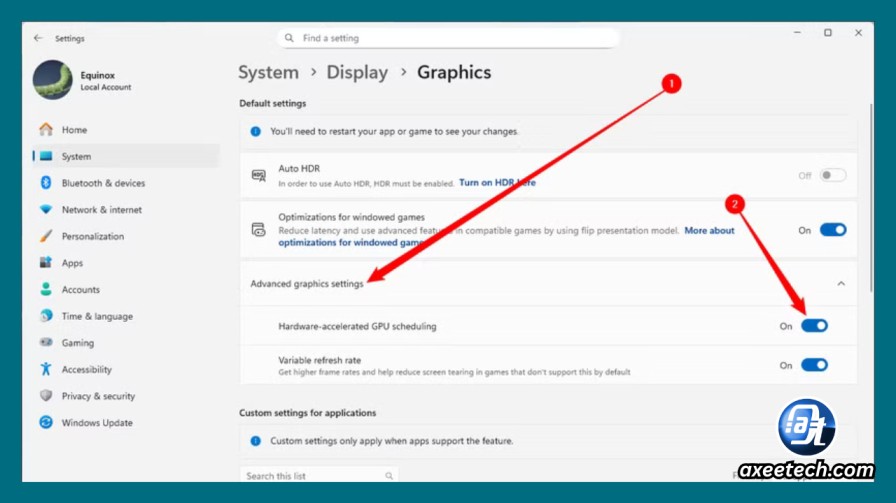This screenshot has width=896, height=503.
Task: Click magnifier icon in Search this list
Action: tap(389, 476)
